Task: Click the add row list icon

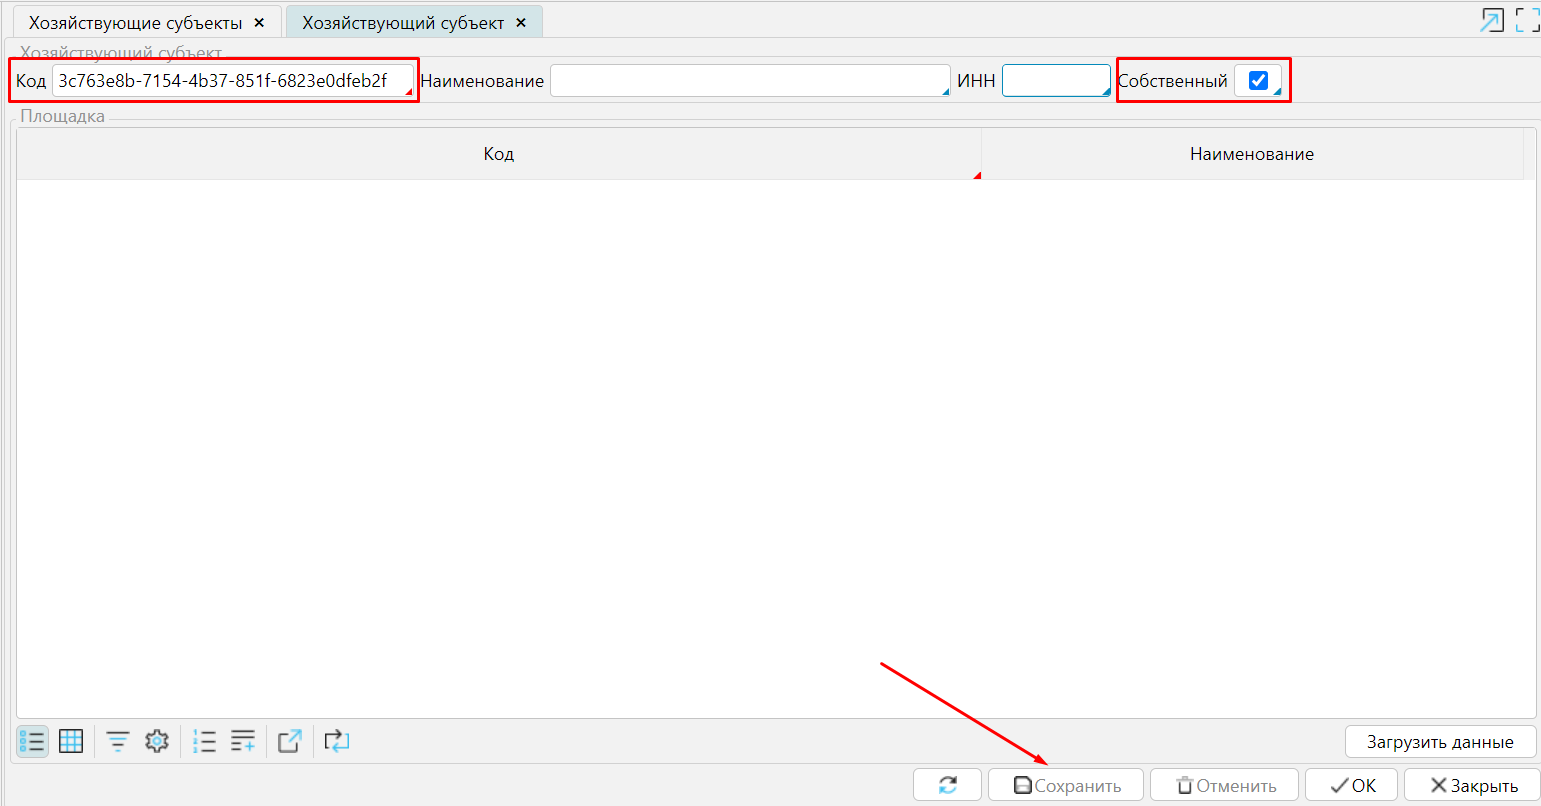Action: 243,741
